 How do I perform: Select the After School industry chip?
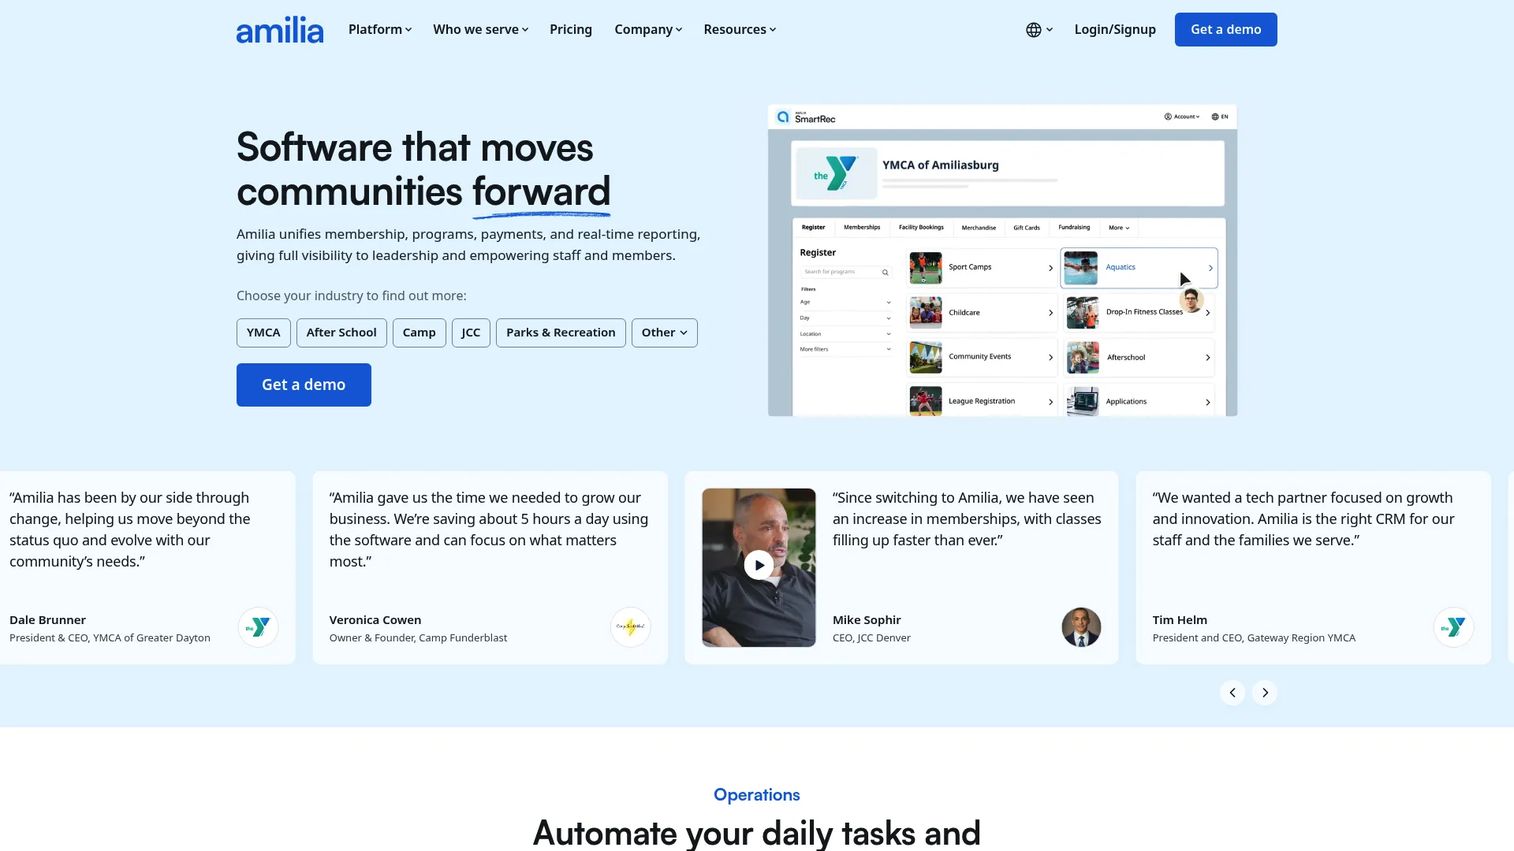[342, 333]
